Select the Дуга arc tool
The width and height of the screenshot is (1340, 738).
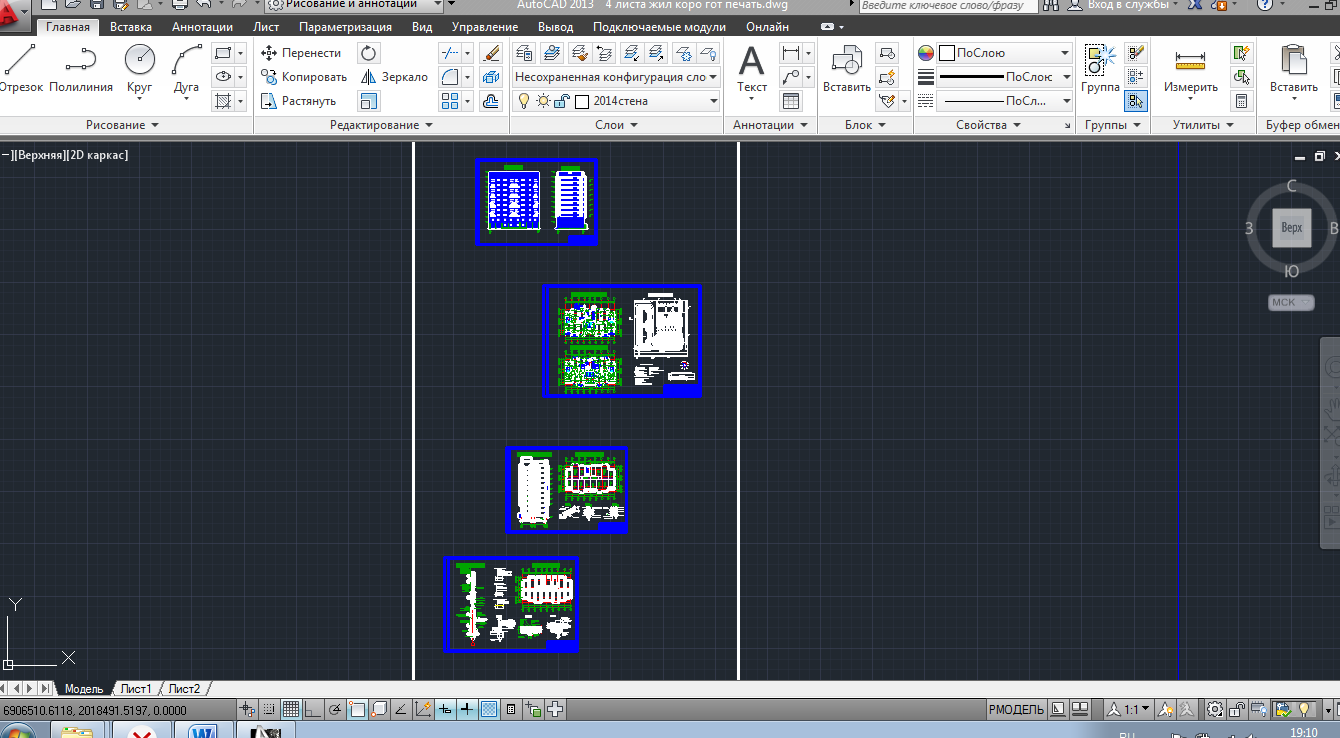(187, 70)
